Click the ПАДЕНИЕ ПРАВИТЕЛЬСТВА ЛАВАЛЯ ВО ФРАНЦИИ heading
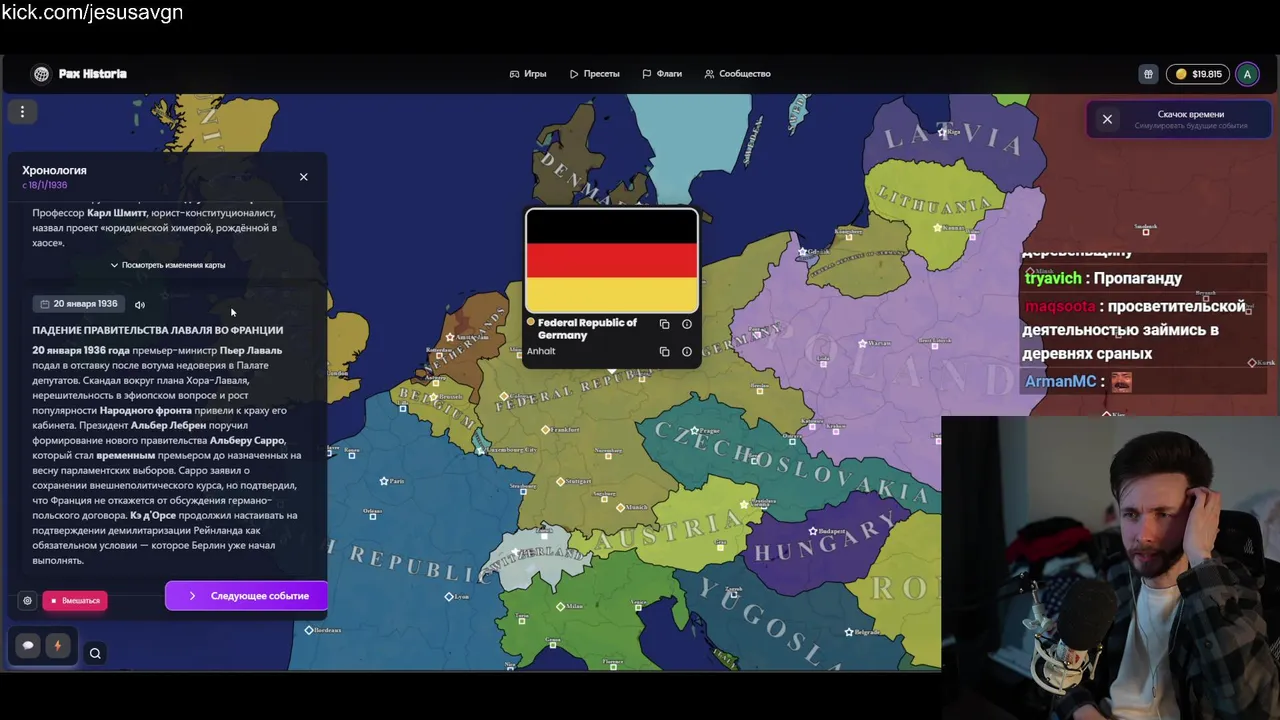The height and width of the screenshot is (720, 1280). point(158,330)
